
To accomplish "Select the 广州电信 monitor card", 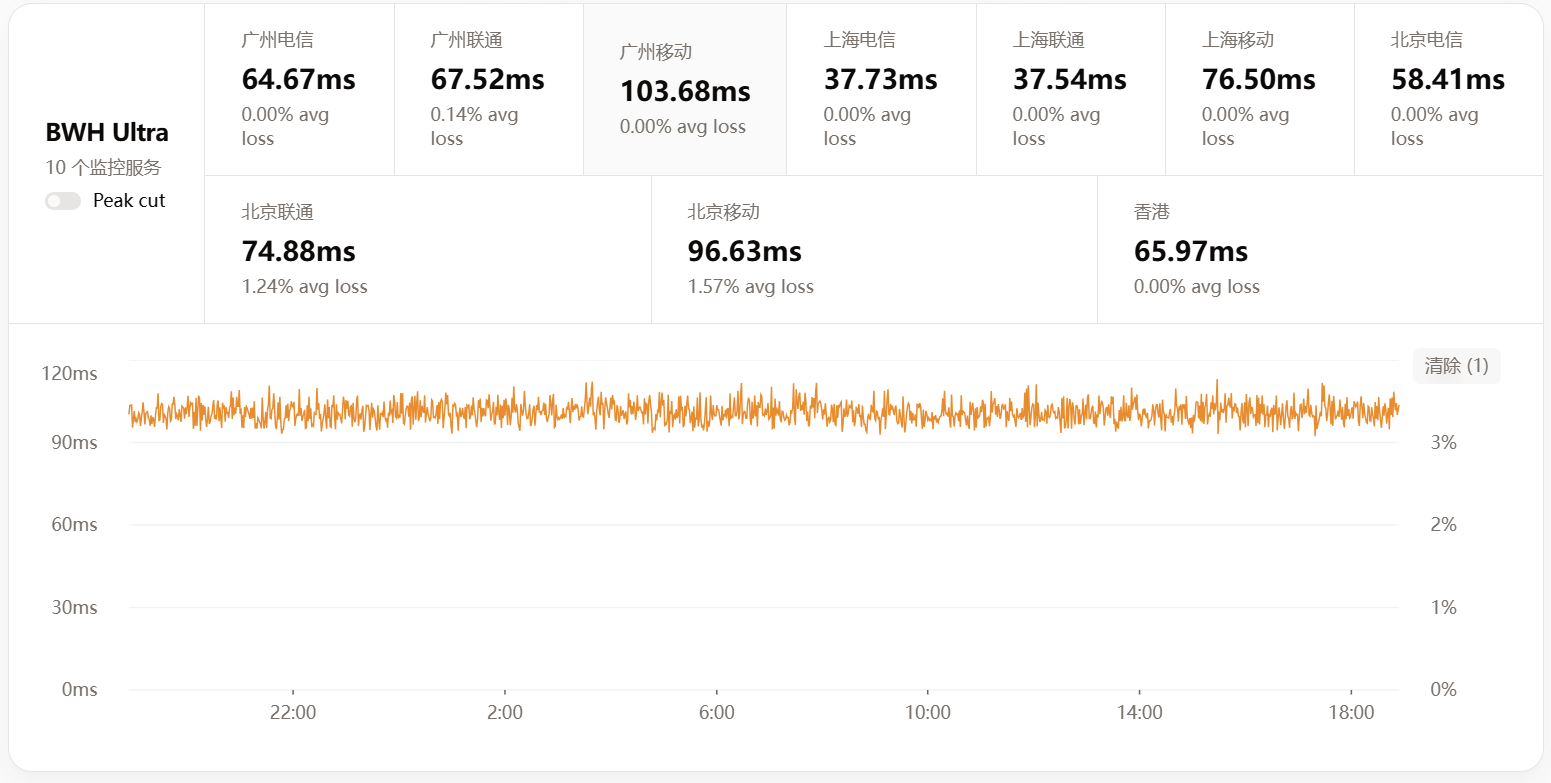I will pos(299,90).
